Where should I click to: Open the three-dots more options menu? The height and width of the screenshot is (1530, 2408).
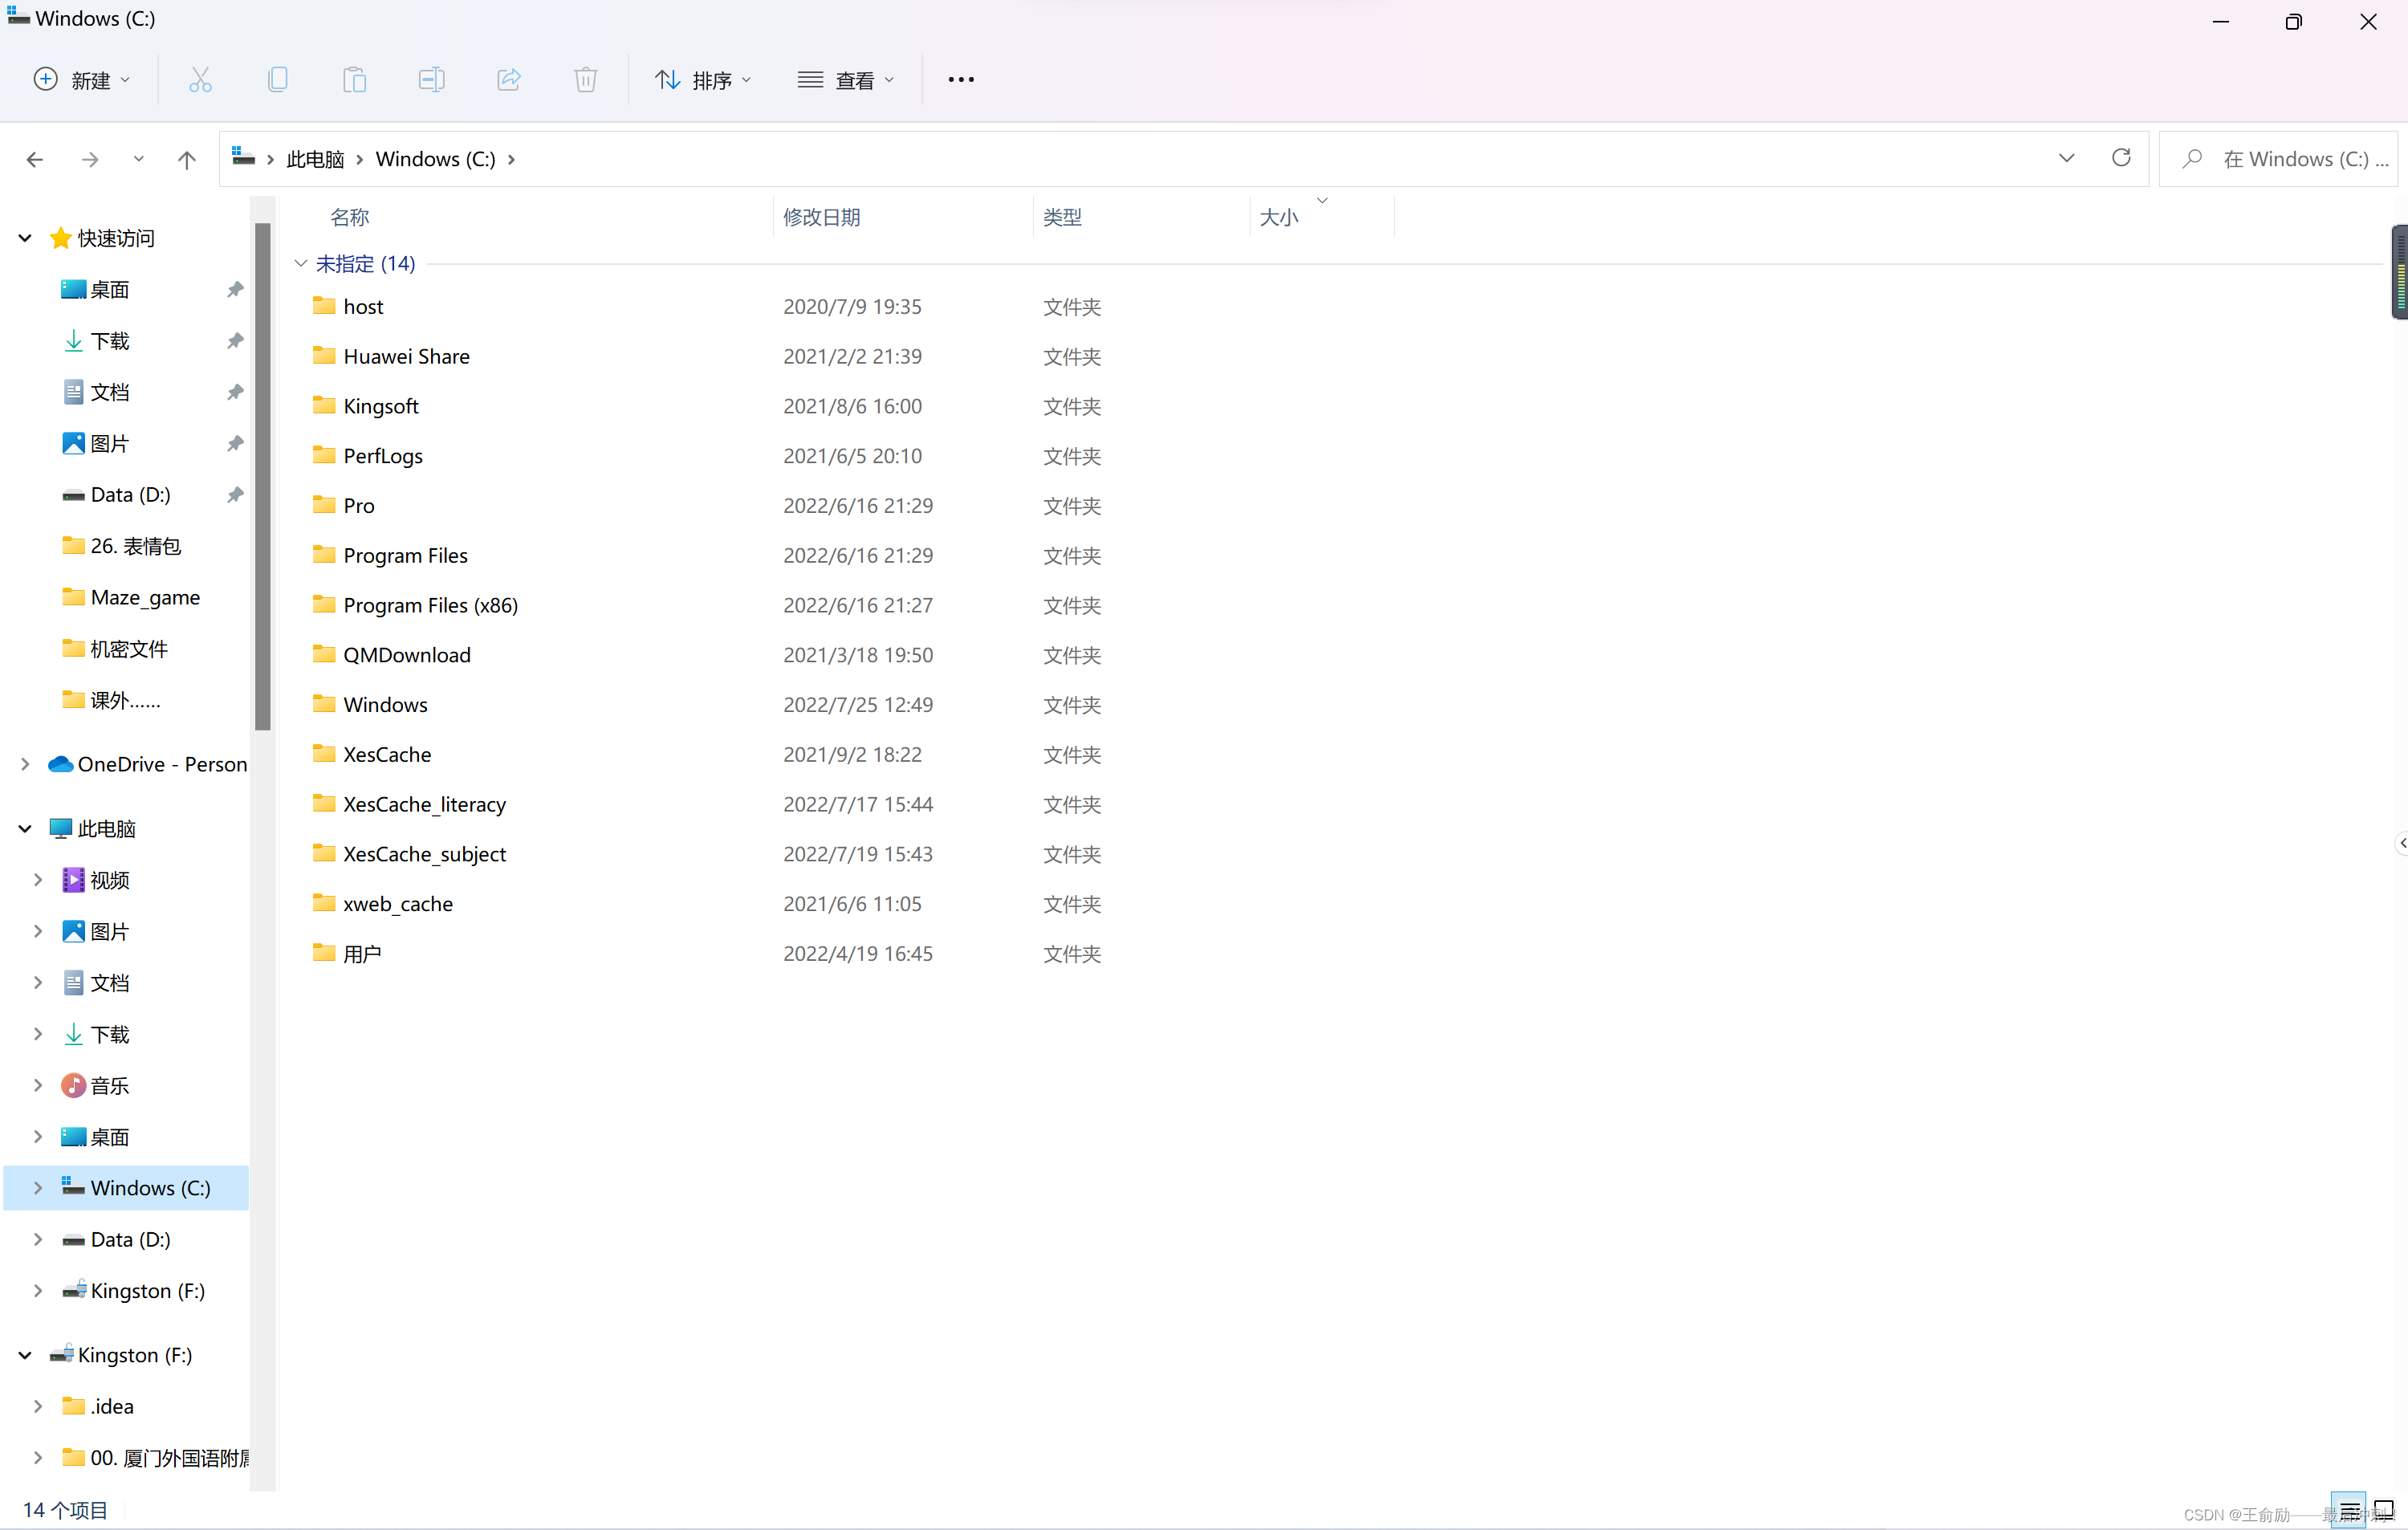[x=960, y=80]
